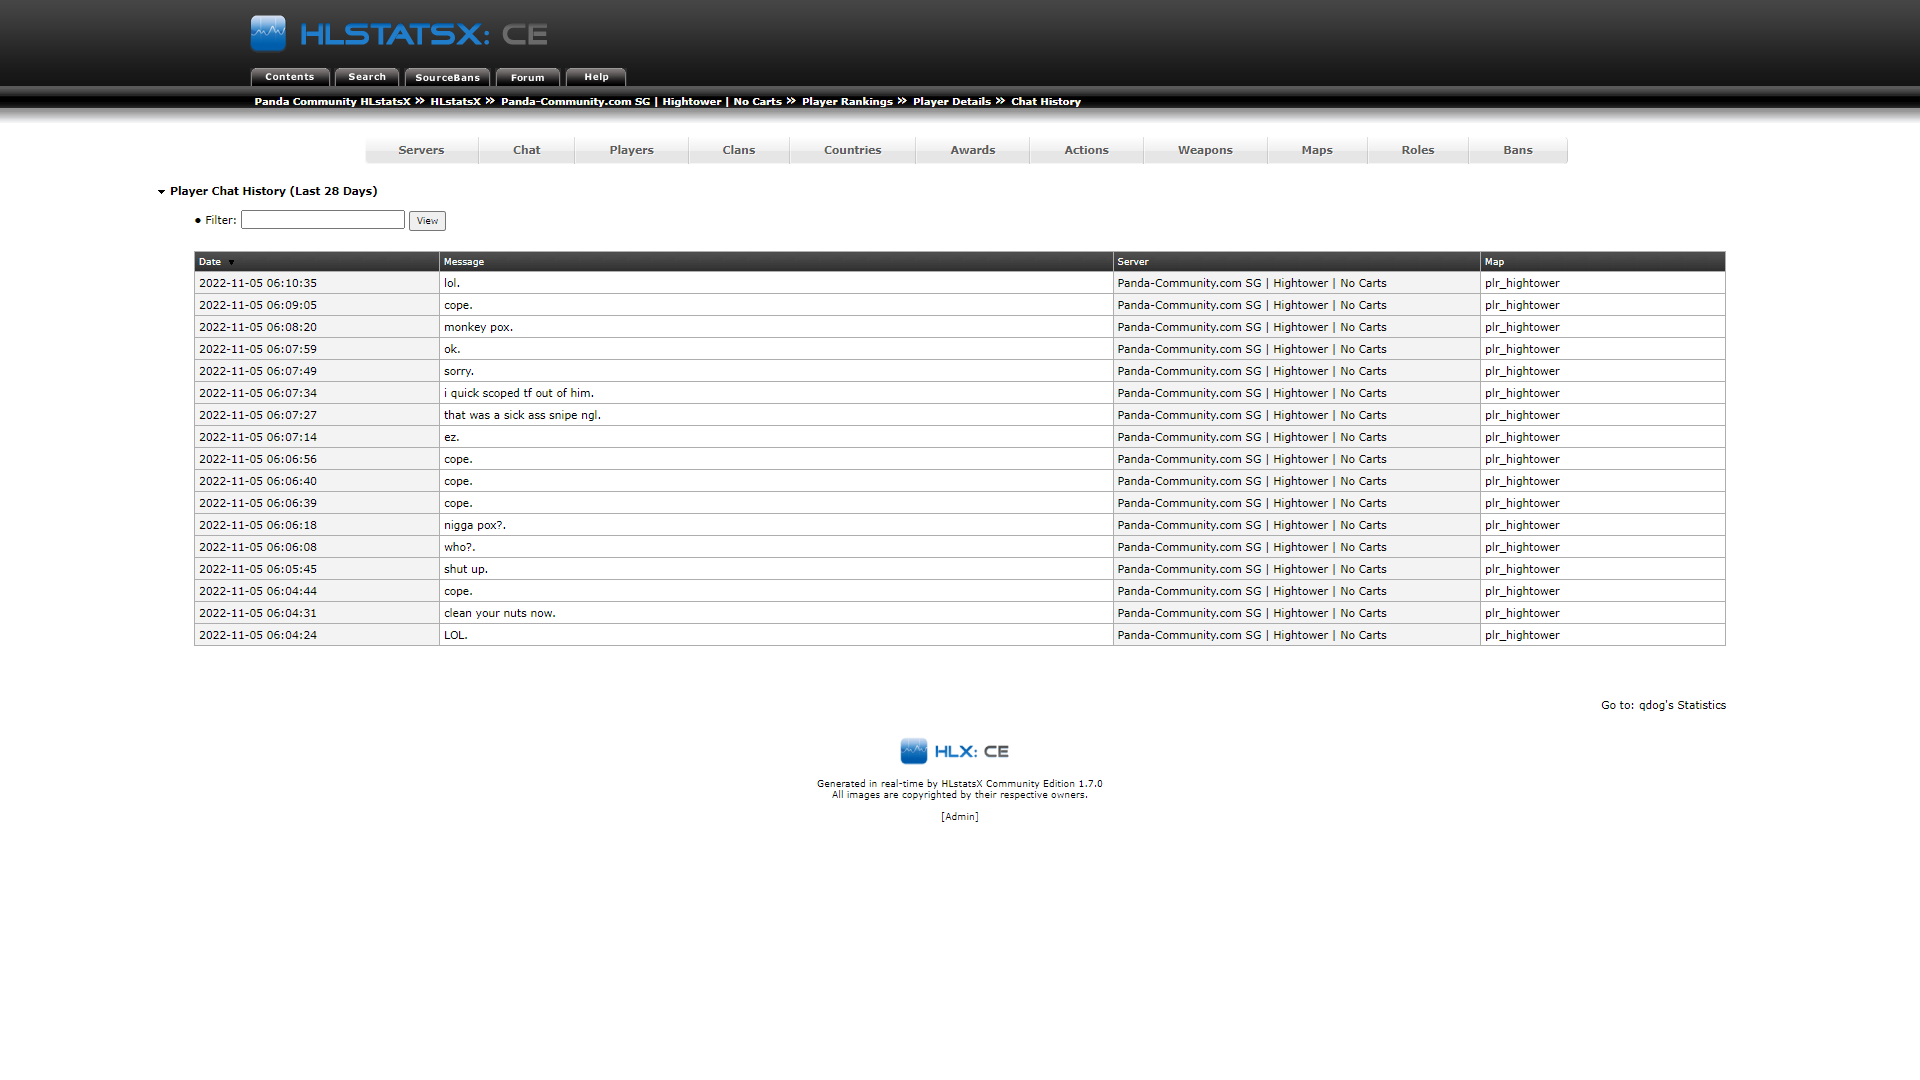1920x1080 pixels.
Task: Click the HLX: CE footer logo icon
Action: pos(914,750)
